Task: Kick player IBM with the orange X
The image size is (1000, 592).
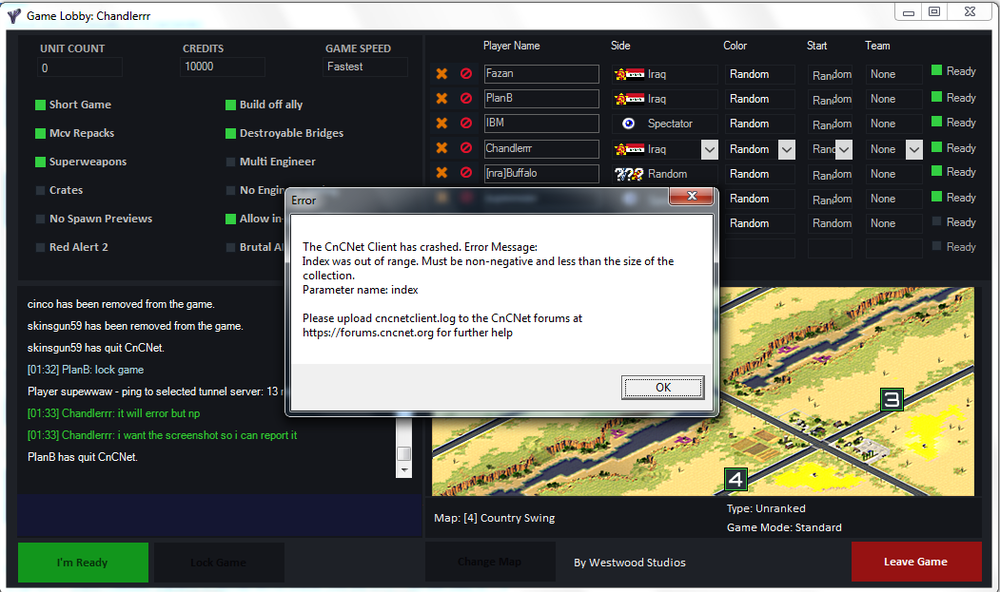Action: (x=441, y=123)
